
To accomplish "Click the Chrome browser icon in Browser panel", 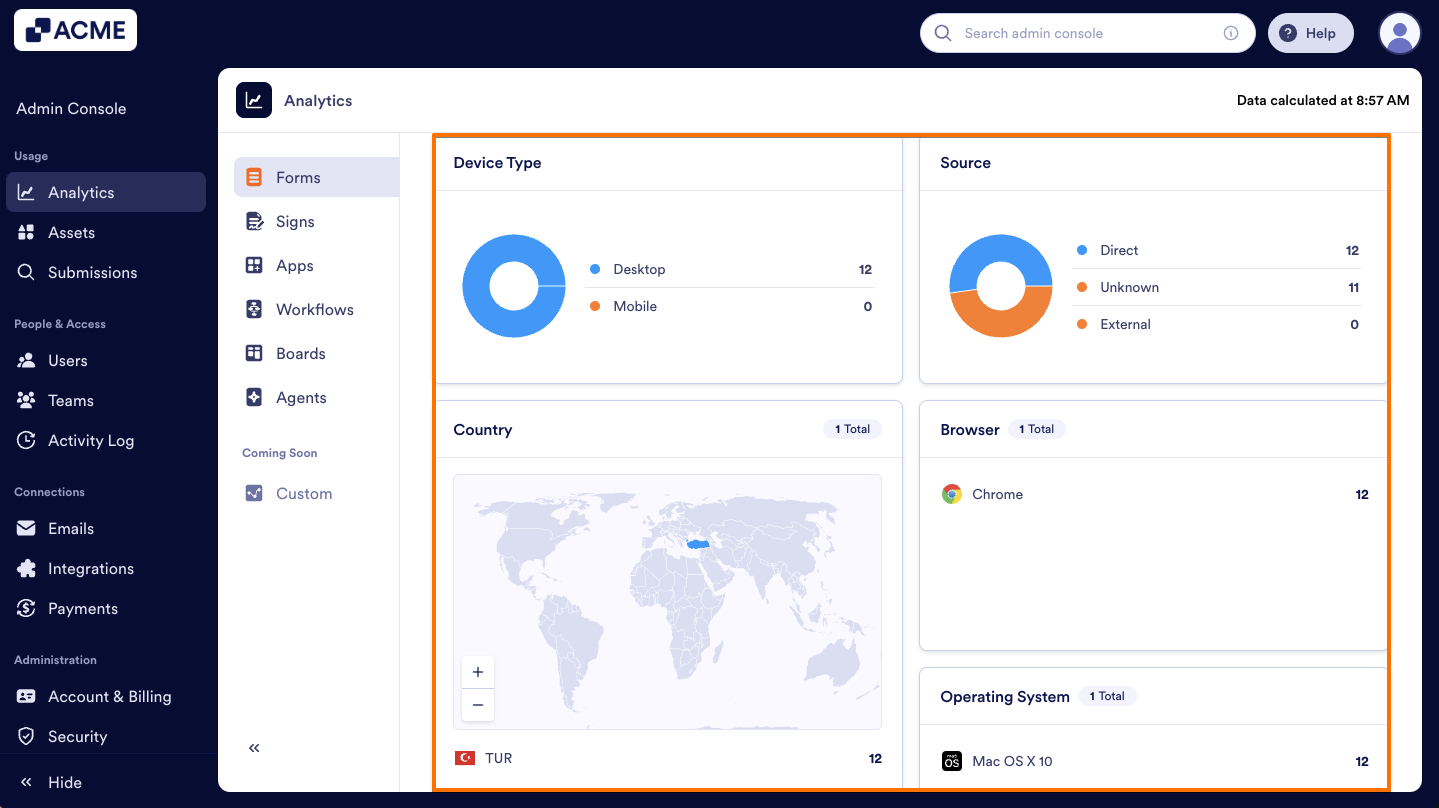I will click(x=950, y=494).
